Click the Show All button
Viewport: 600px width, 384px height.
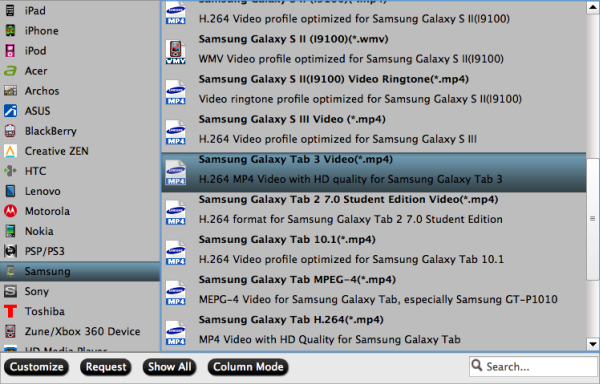pos(170,367)
